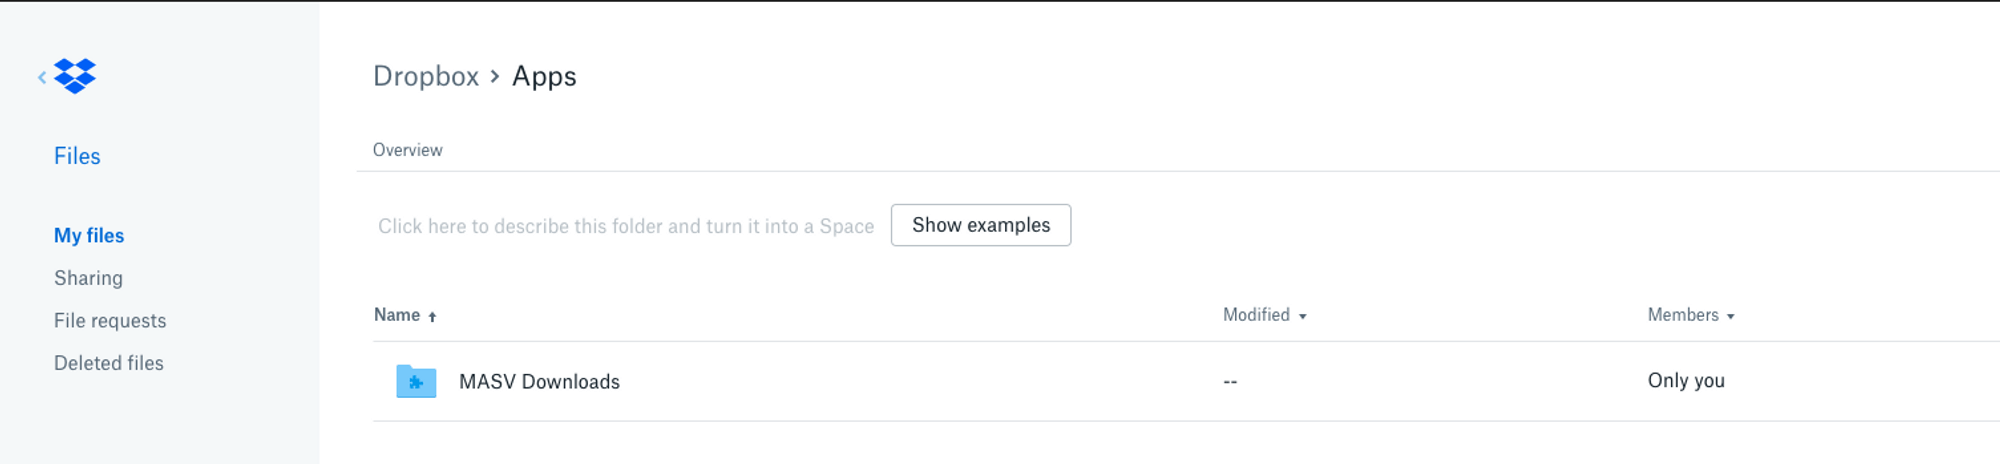Click the ascending sort arrow next to Name

(432, 316)
